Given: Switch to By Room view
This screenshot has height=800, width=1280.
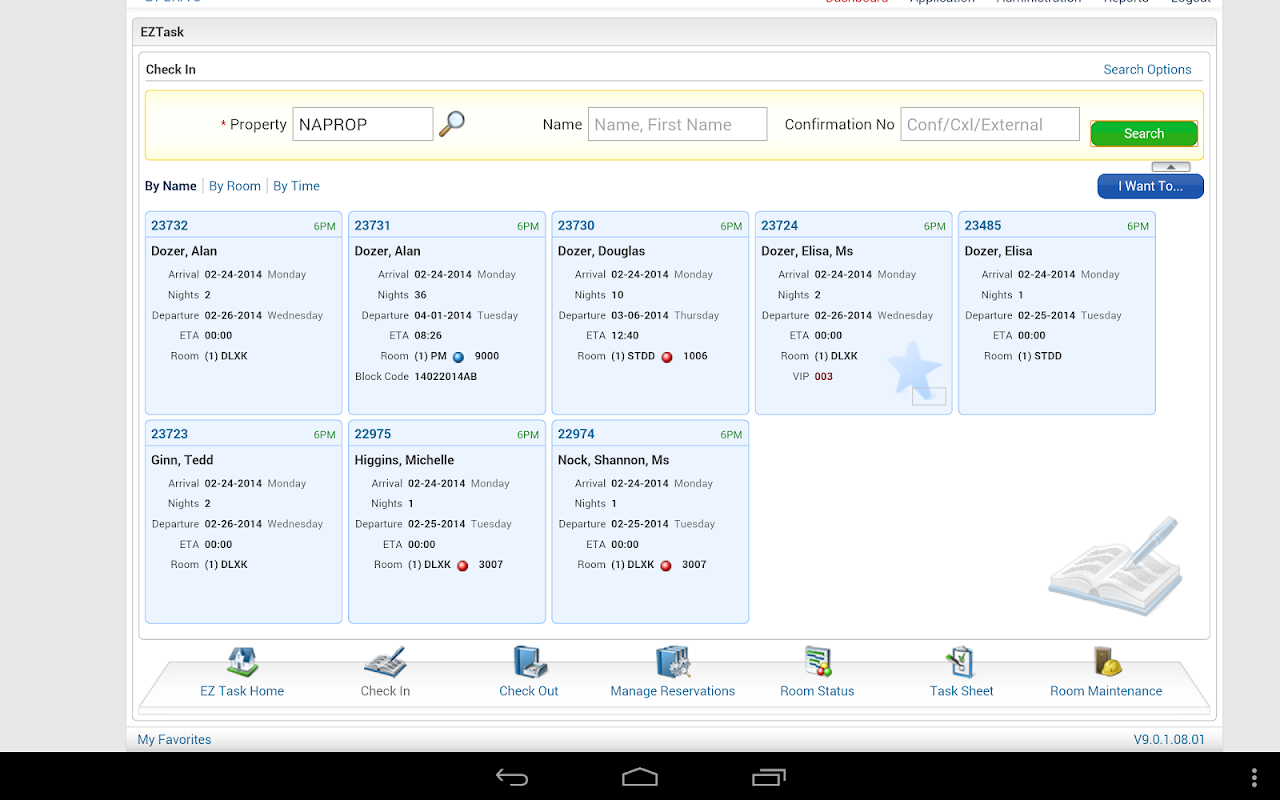Looking at the screenshot, I should 235,186.
